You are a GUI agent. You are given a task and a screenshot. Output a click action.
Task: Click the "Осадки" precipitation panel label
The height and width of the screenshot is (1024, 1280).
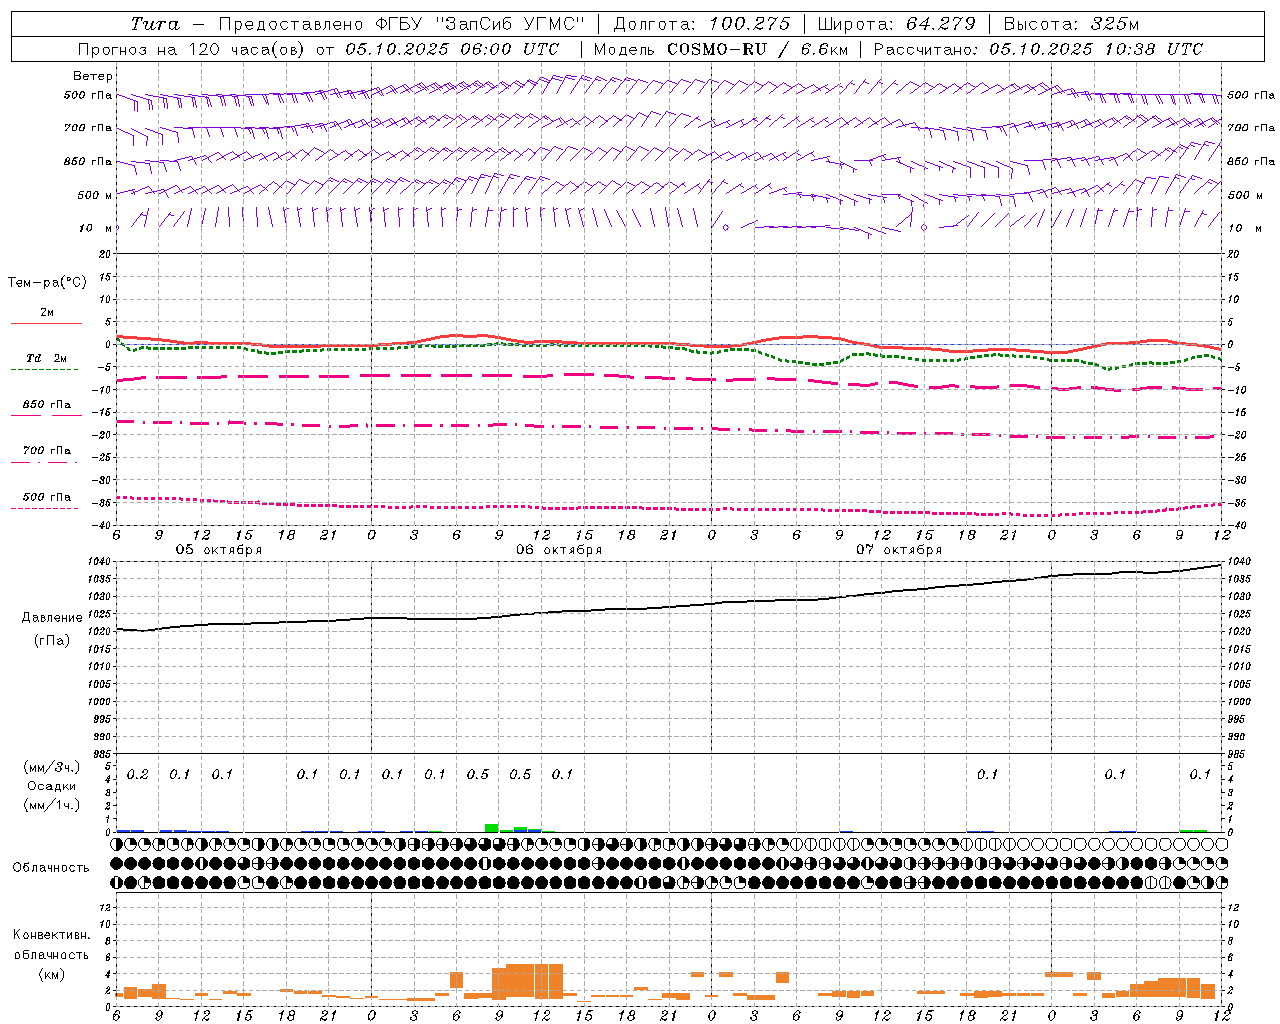(52, 786)
